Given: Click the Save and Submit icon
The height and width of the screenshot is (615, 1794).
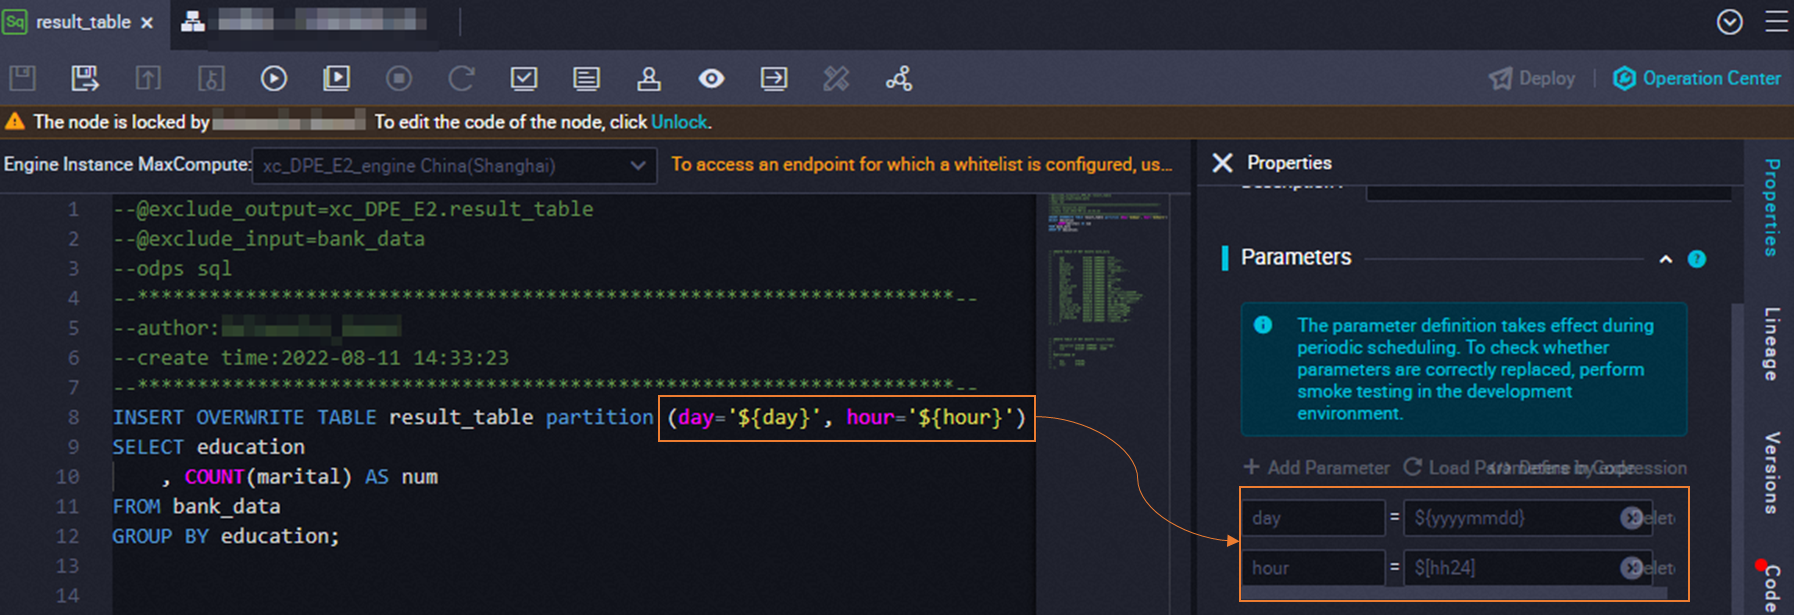Looking at the screenshot, I should [x=85, y=78].
